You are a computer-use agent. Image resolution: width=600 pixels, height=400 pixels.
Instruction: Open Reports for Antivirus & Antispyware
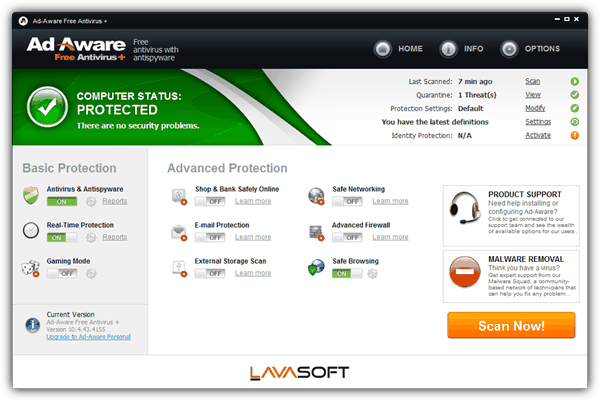coord(114,201)
